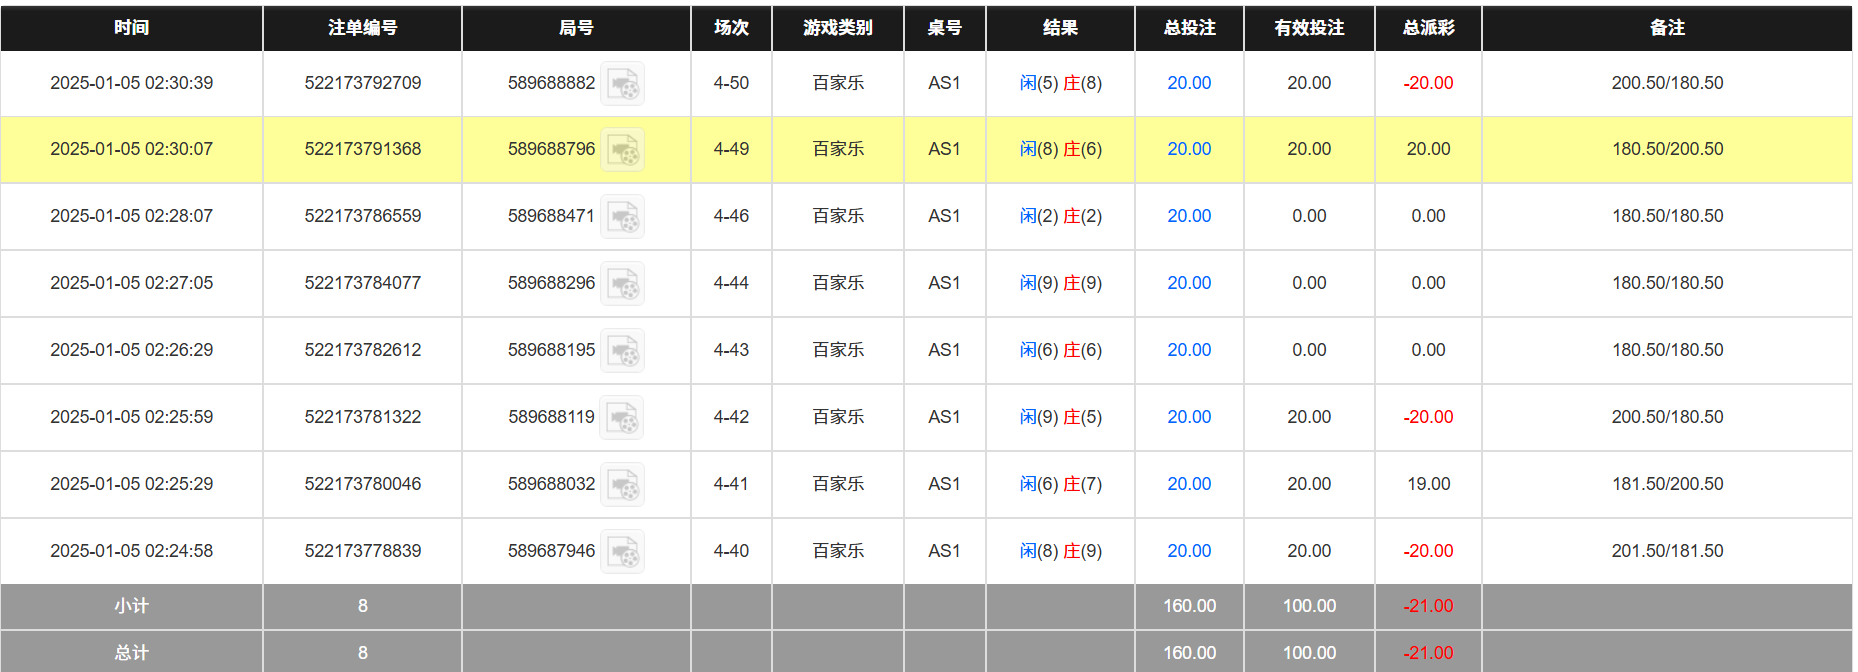Click the 总派彩 column header
1858x672 pixels.
pos(1428,28)
